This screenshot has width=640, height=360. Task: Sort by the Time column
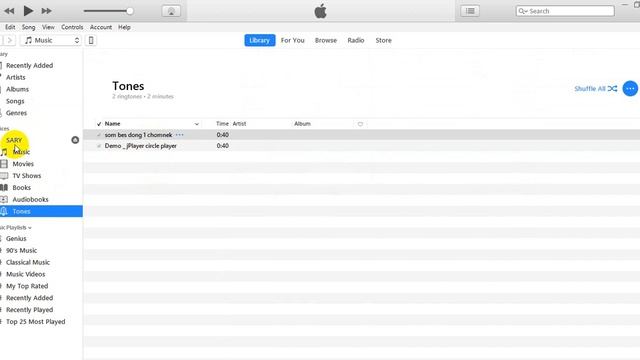tap(222, 124)
